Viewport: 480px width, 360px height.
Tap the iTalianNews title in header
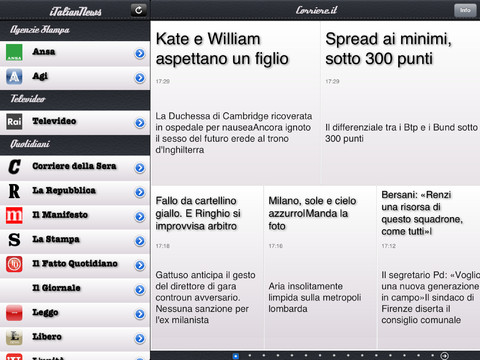[75, 11]
